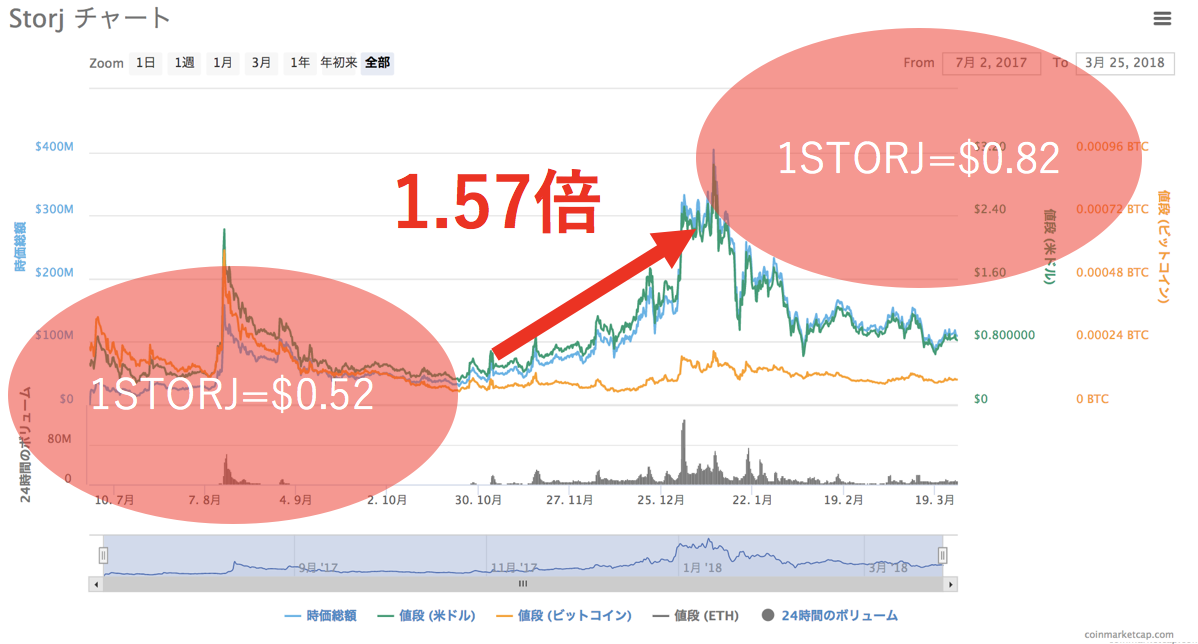
Task: Click the 0.00024 BTC axis label
Action: (1112, 335)
